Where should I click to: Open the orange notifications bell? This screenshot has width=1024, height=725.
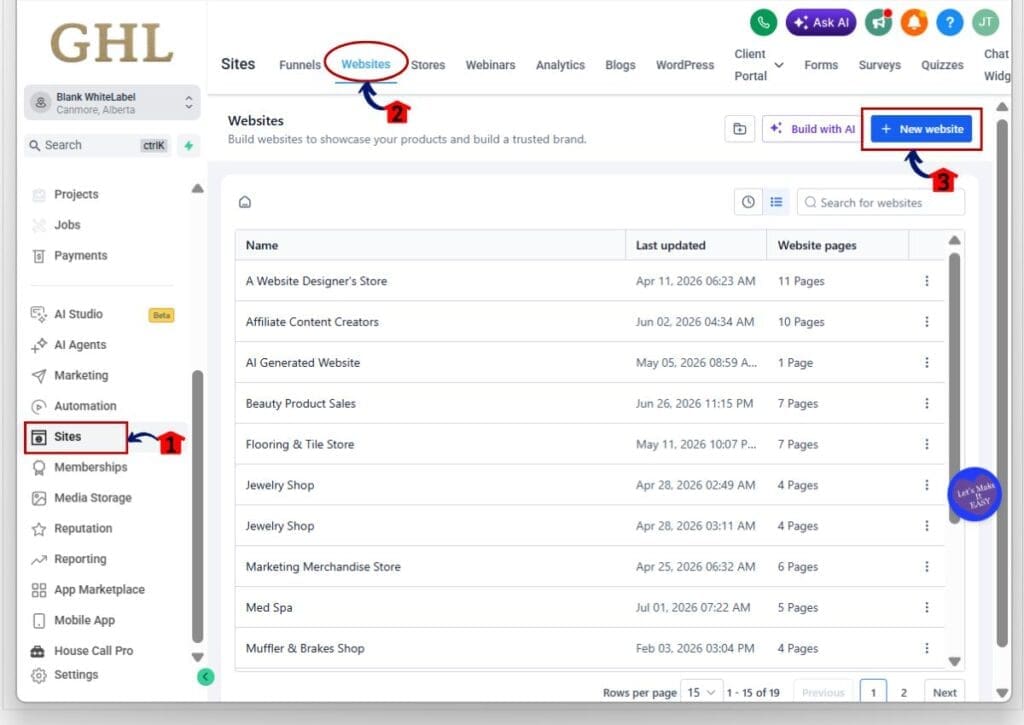click(914, 23)
